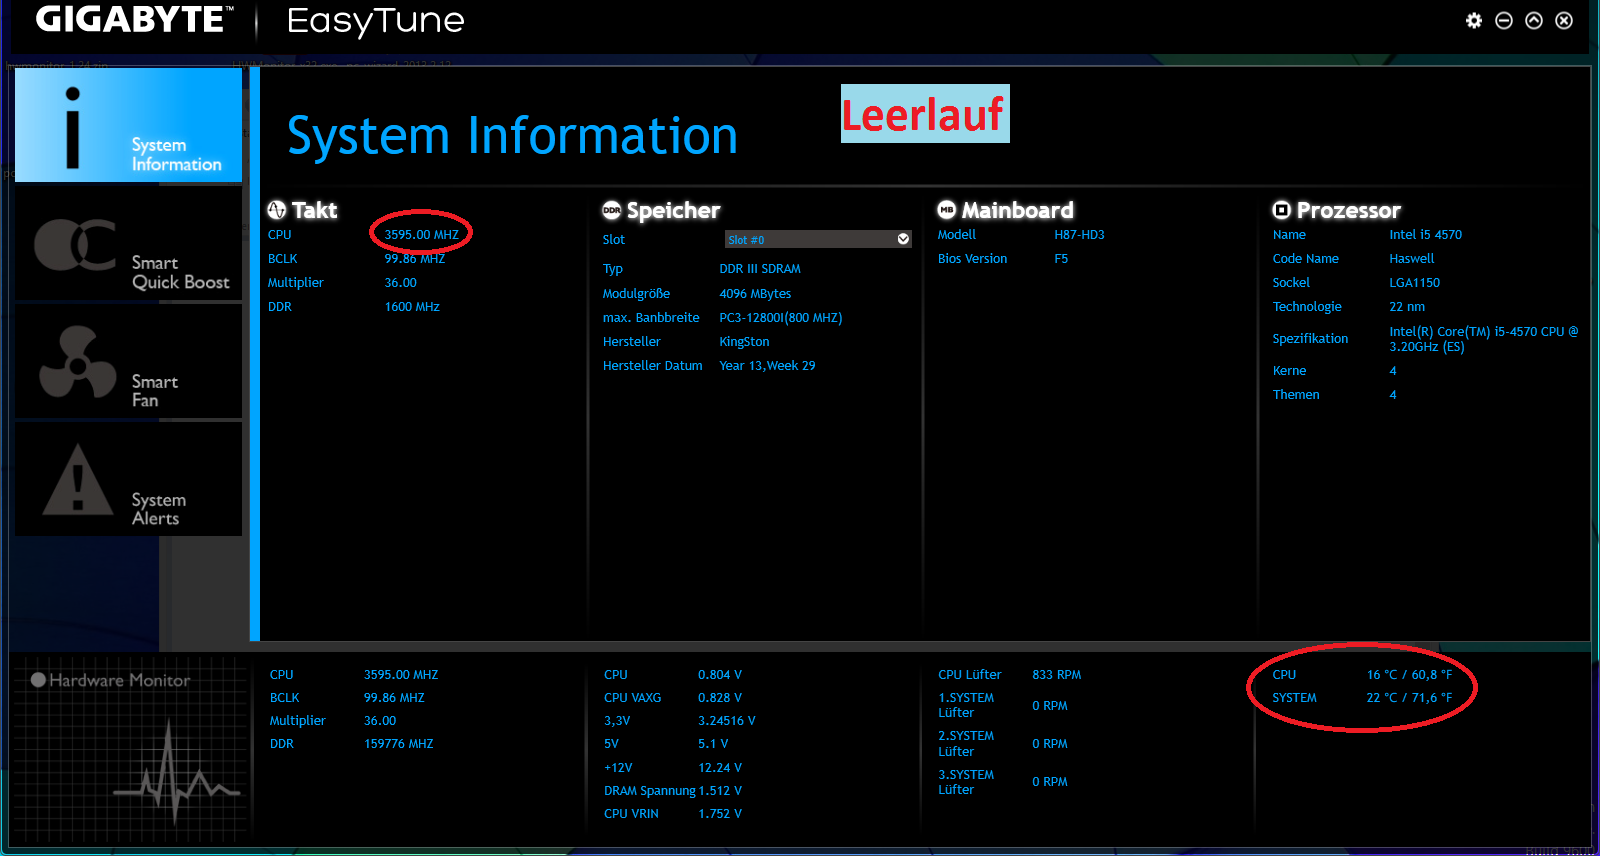Image resolution: width=1600 pixels, height=856 pixels.
Task: Open the System Alerts tab
Action: click(x=128, y=479)
